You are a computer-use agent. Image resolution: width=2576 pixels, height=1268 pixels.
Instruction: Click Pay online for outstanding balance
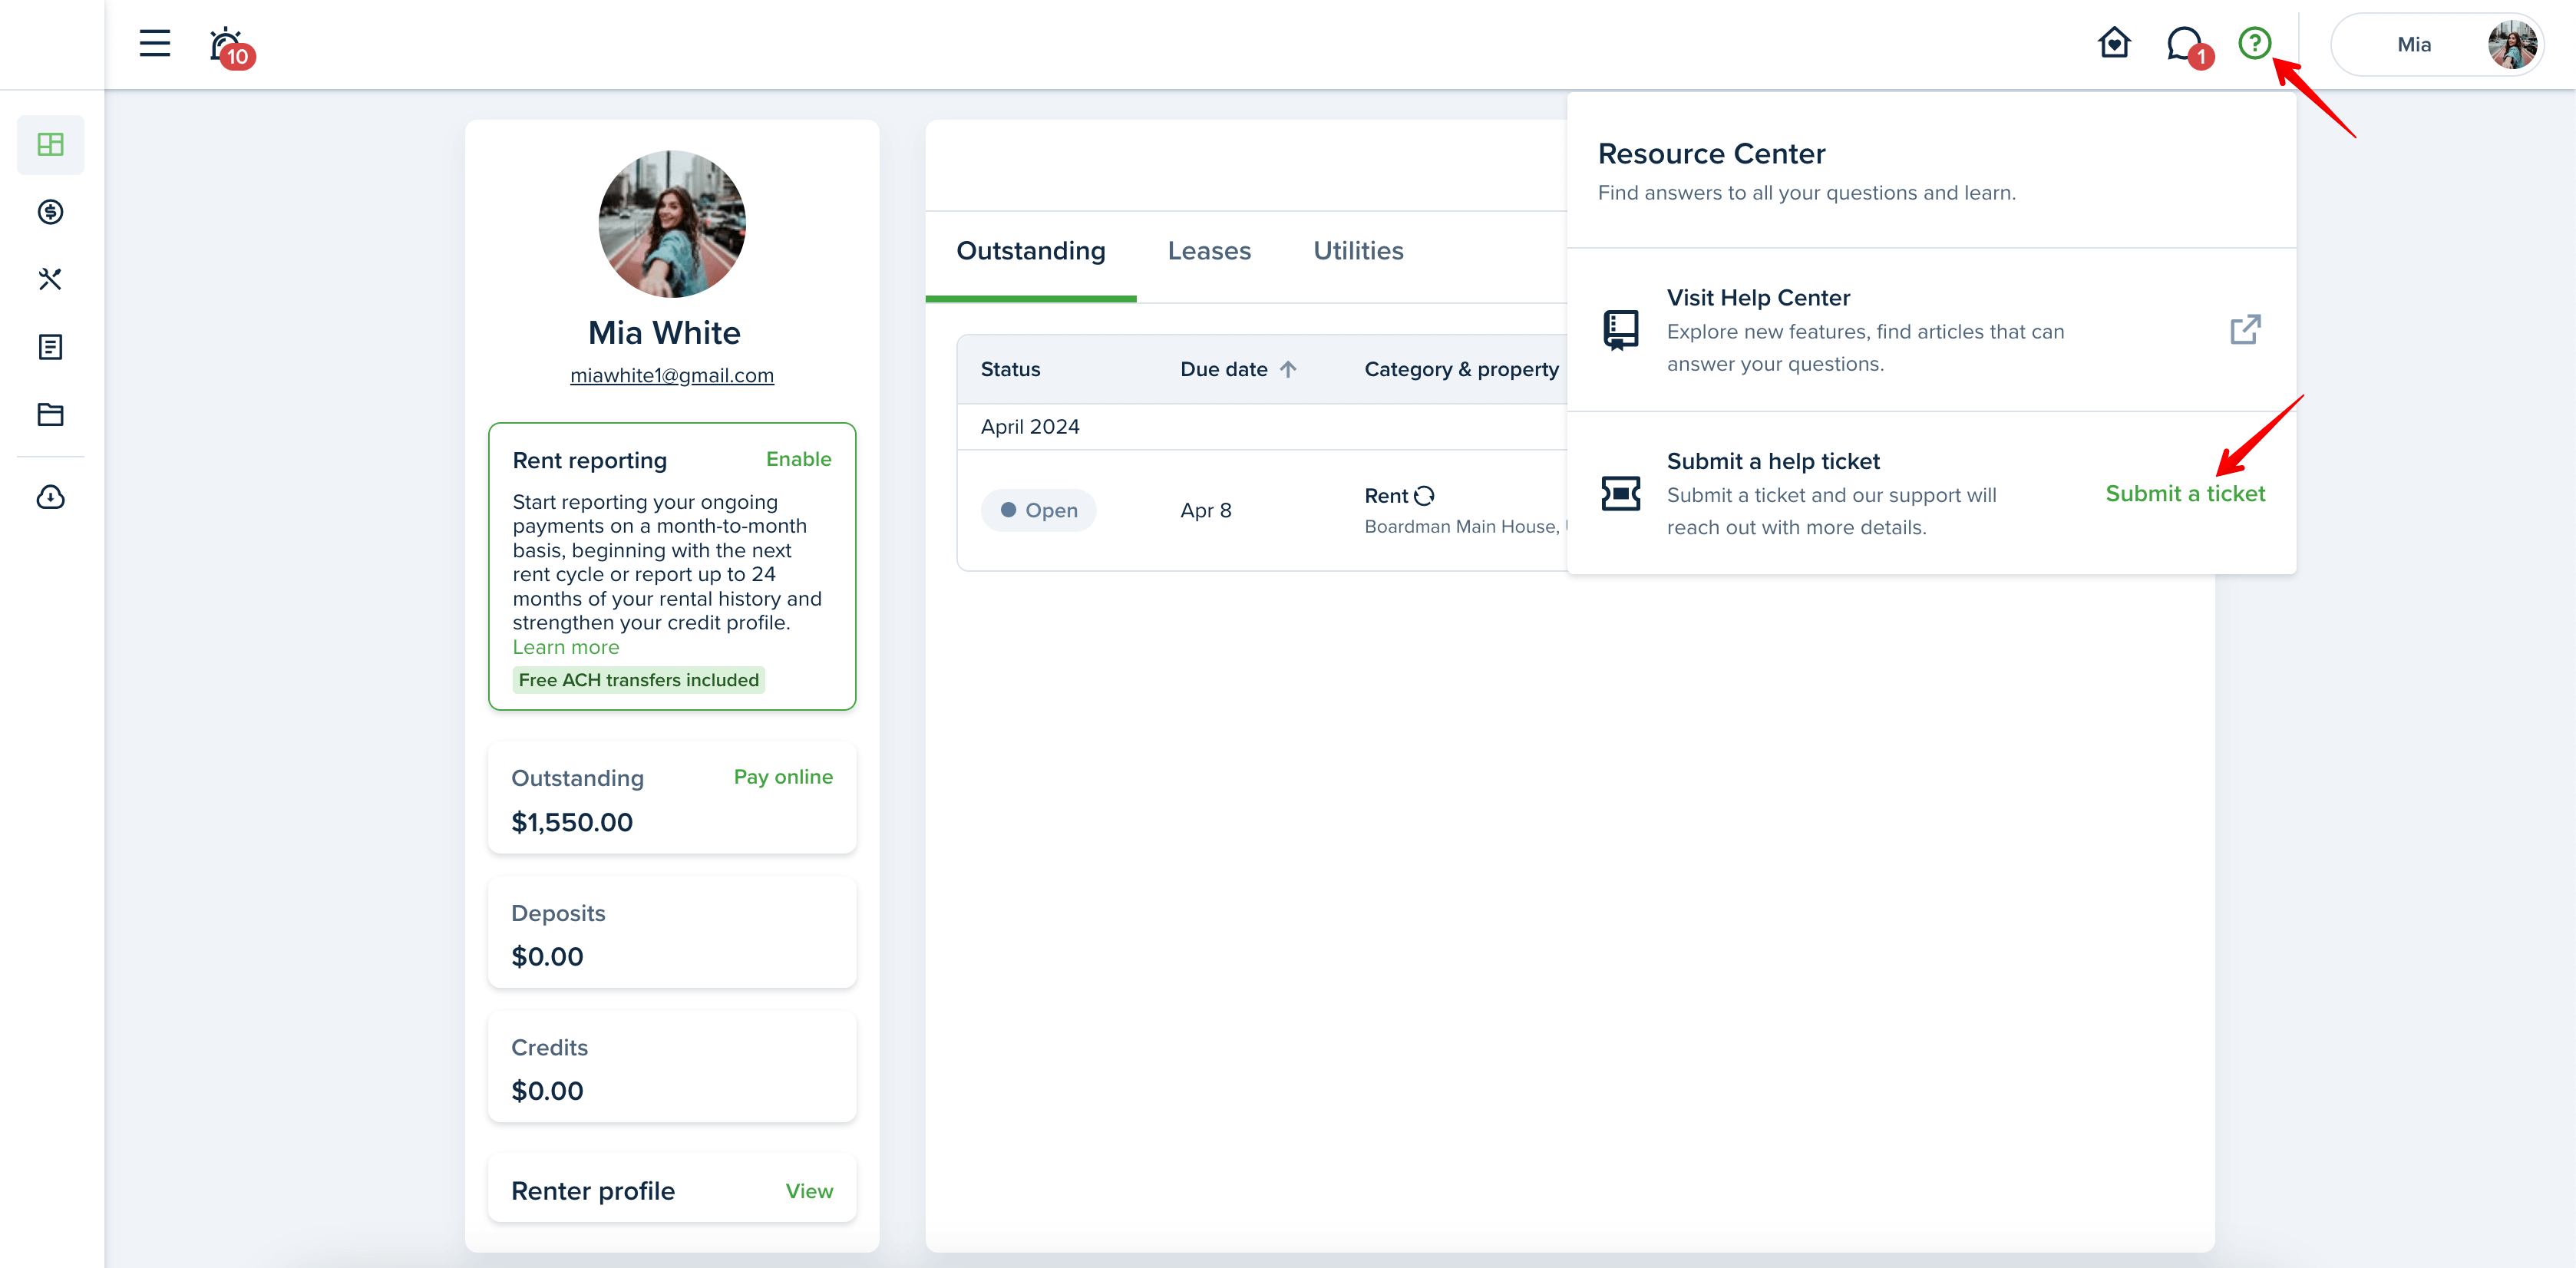(x=783, y=777)
